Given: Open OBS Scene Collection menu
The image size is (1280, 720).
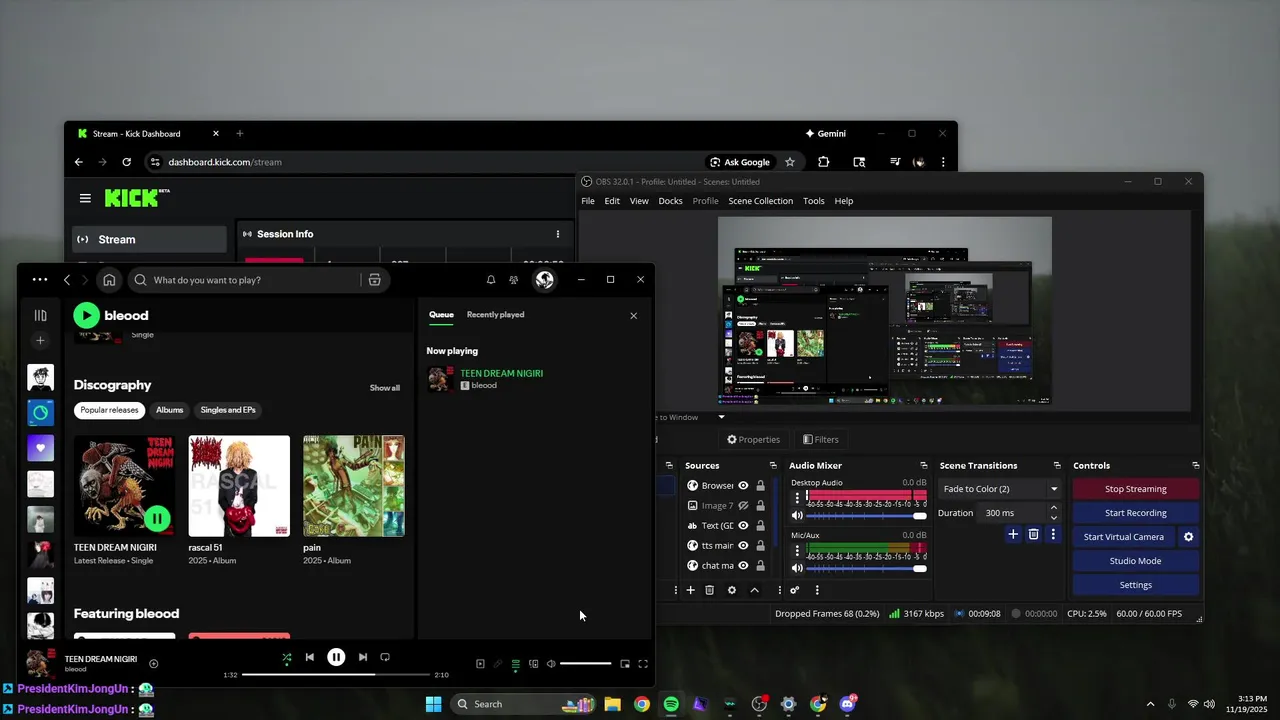Looking at the screenshot, I should coord(760,201).
